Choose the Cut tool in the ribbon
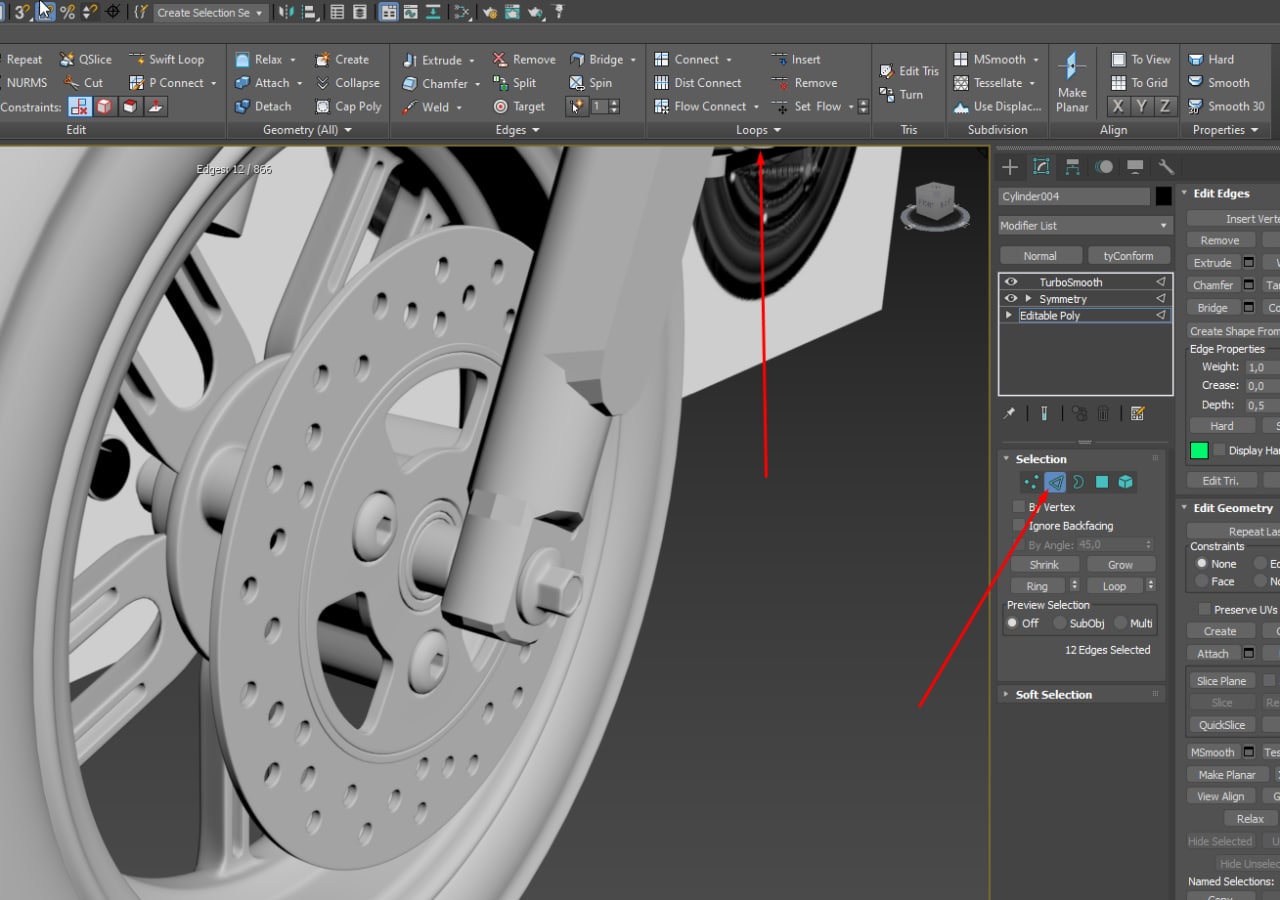Viewport: 1280px width, 900px height. pyautogui.click(x=83, y=83)
